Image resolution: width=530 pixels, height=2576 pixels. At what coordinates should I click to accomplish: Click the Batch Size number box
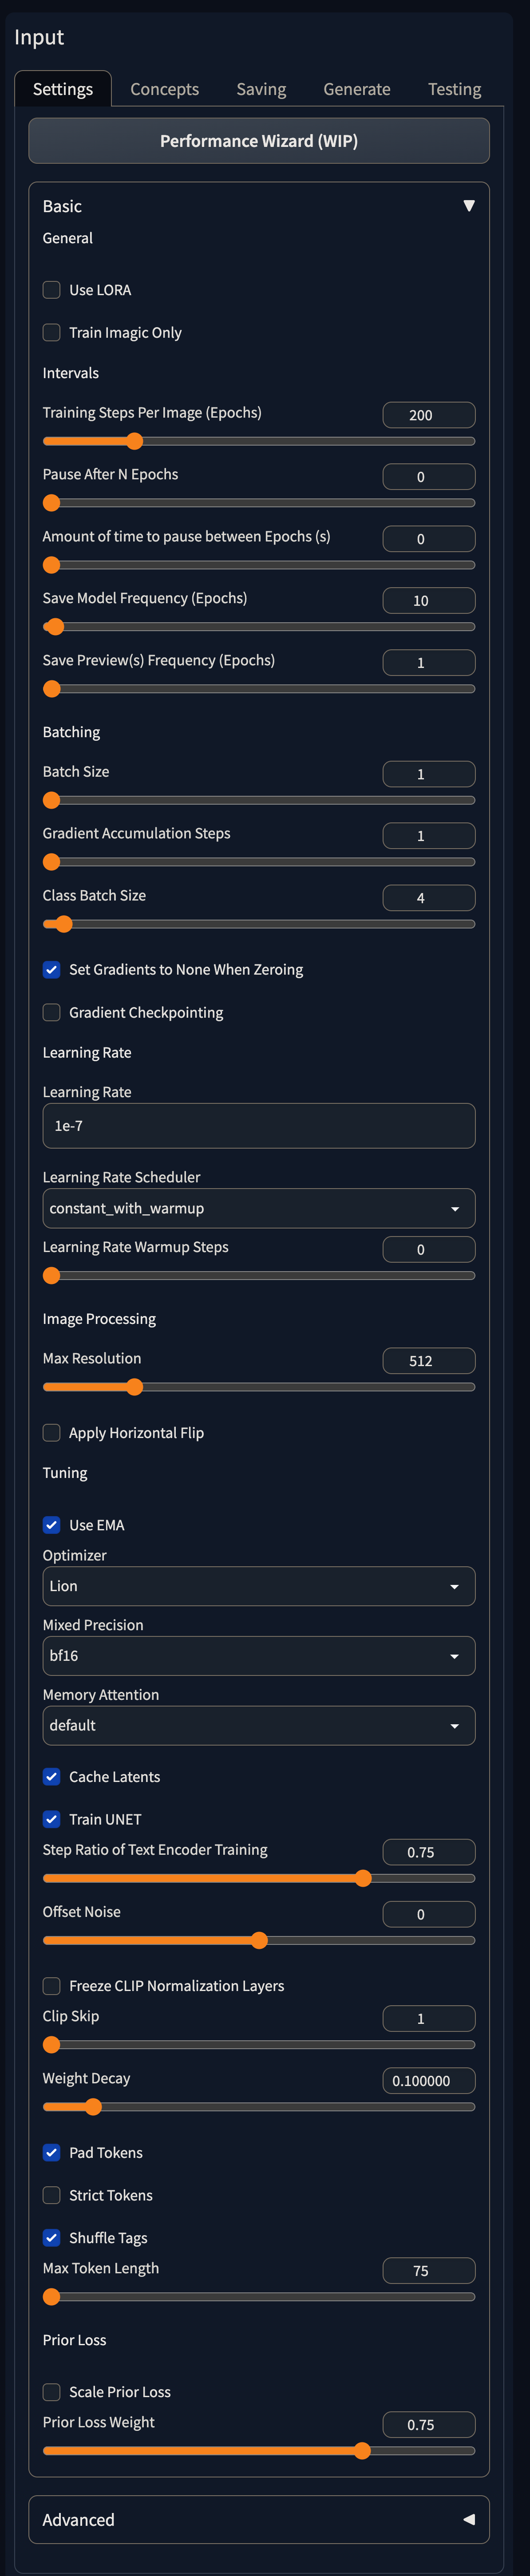click(428, 774)
